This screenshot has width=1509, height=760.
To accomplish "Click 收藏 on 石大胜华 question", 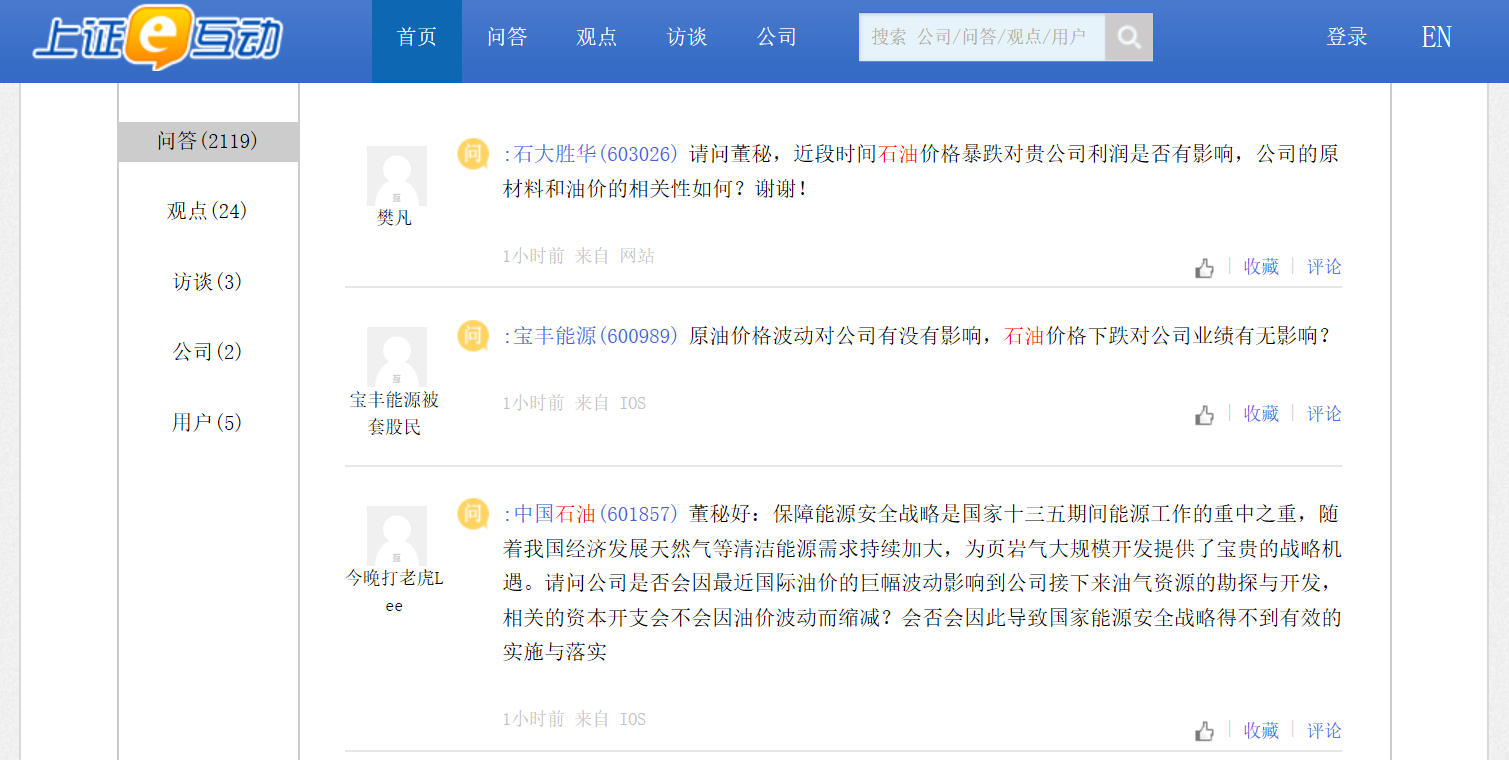I will click(1261, 267).
